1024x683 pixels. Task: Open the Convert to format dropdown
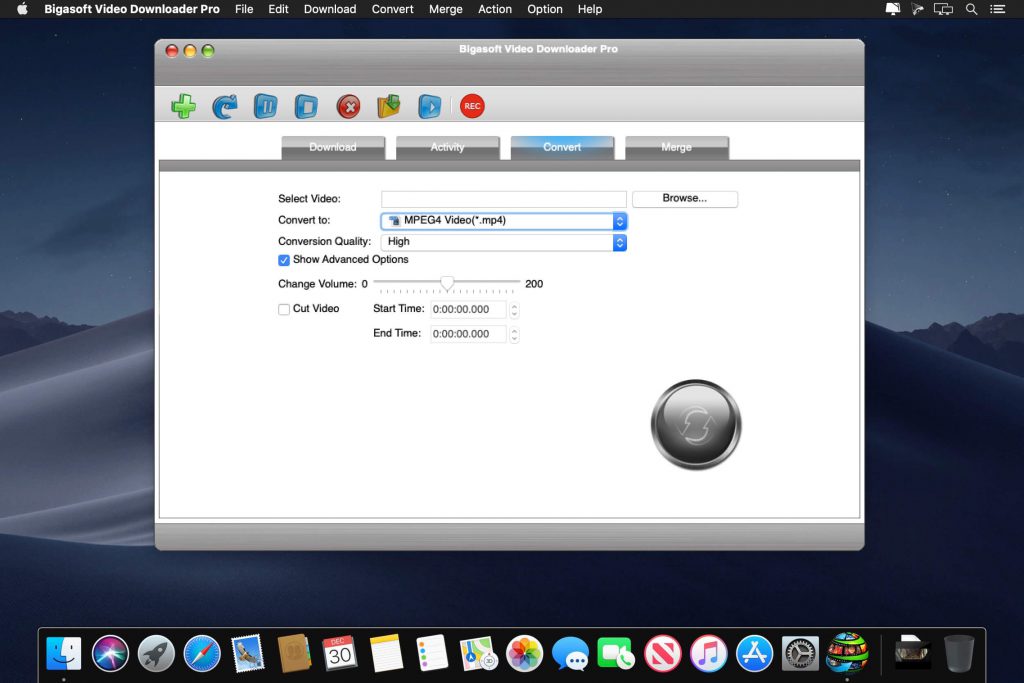(619, 221)
